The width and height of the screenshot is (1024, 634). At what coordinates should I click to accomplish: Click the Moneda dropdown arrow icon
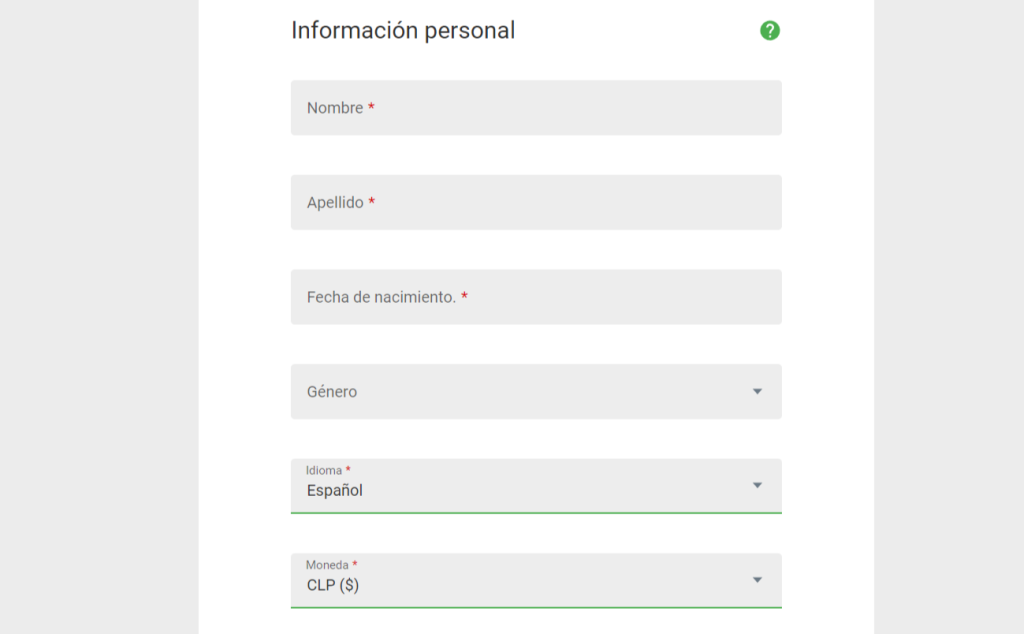click(x=757, y=580)
